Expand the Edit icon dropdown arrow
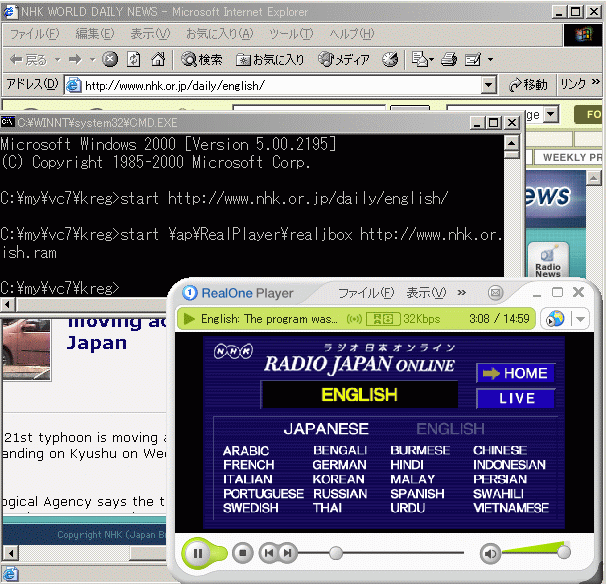 (490, 60)
